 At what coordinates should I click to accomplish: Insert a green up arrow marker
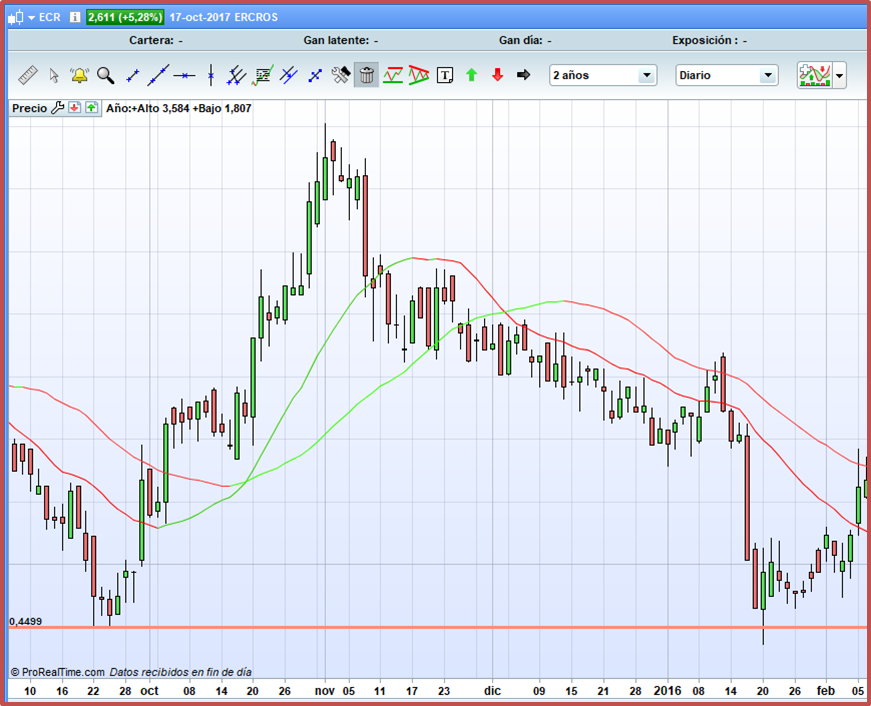pos(472,75)
